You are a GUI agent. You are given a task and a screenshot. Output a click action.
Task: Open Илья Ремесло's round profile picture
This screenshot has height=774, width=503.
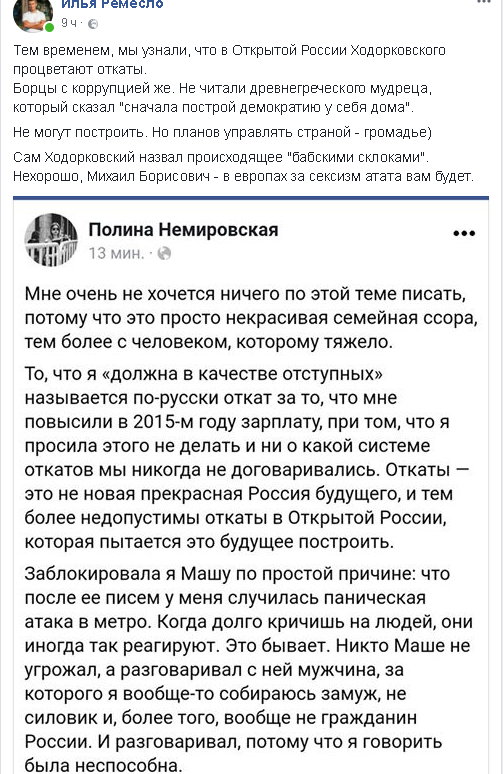point(33,15)
